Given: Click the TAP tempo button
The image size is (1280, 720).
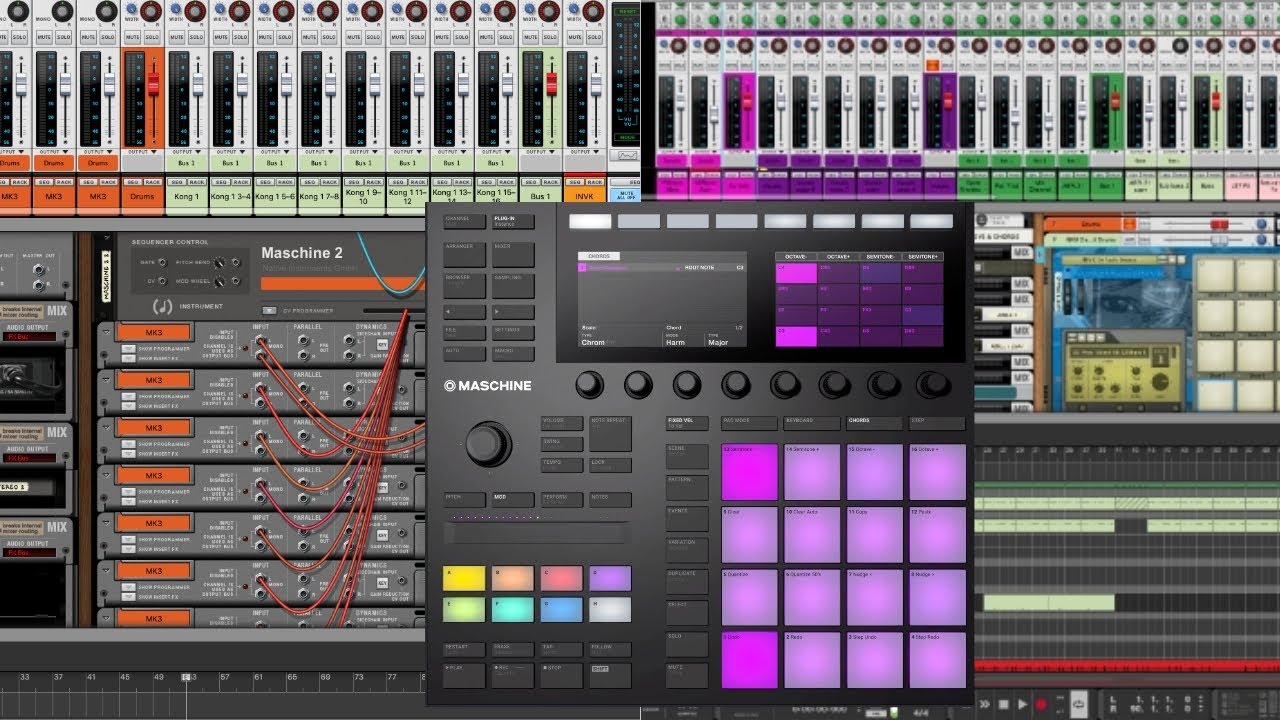Looking at the screenshot, I should tap(561, 649).
